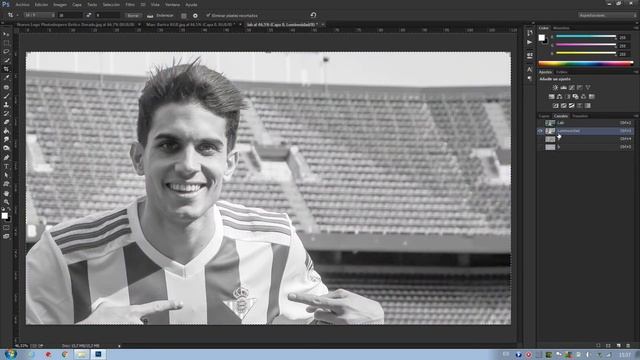Screen dimensions: 640x360
Task: Select the Clone Stamp tool
Action: pos(6,104)
